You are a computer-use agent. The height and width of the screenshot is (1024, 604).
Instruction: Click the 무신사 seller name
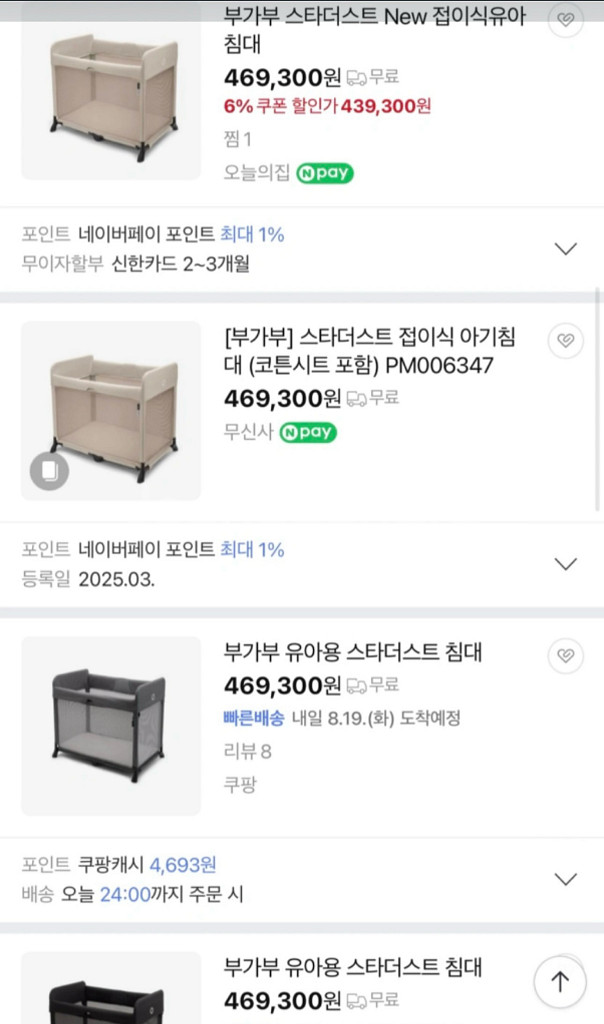246,433
